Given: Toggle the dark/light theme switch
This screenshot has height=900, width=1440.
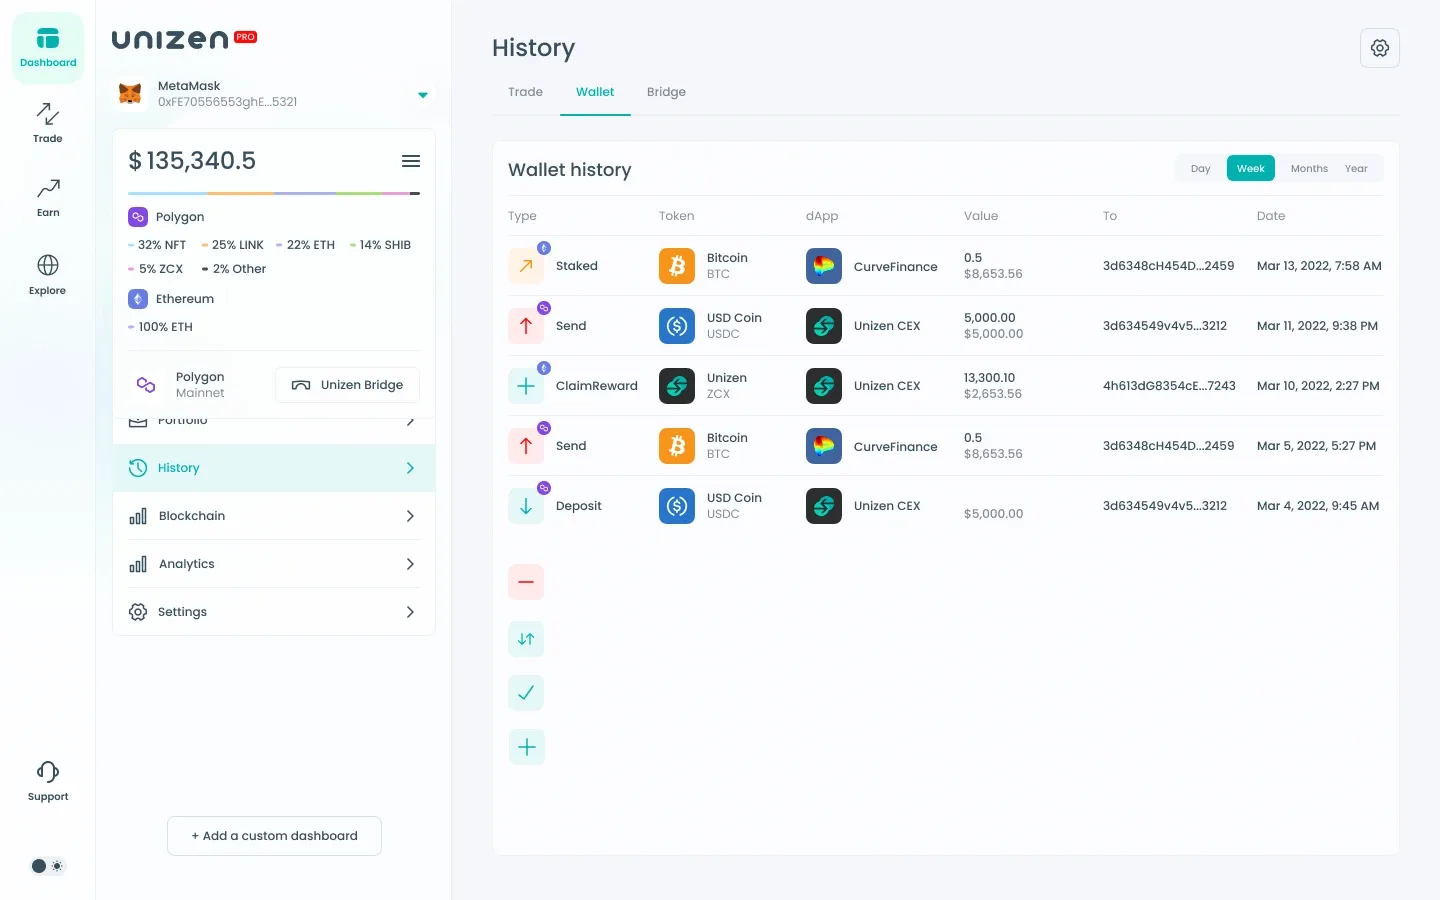Looking at the screenshot, I should (47, 866).
